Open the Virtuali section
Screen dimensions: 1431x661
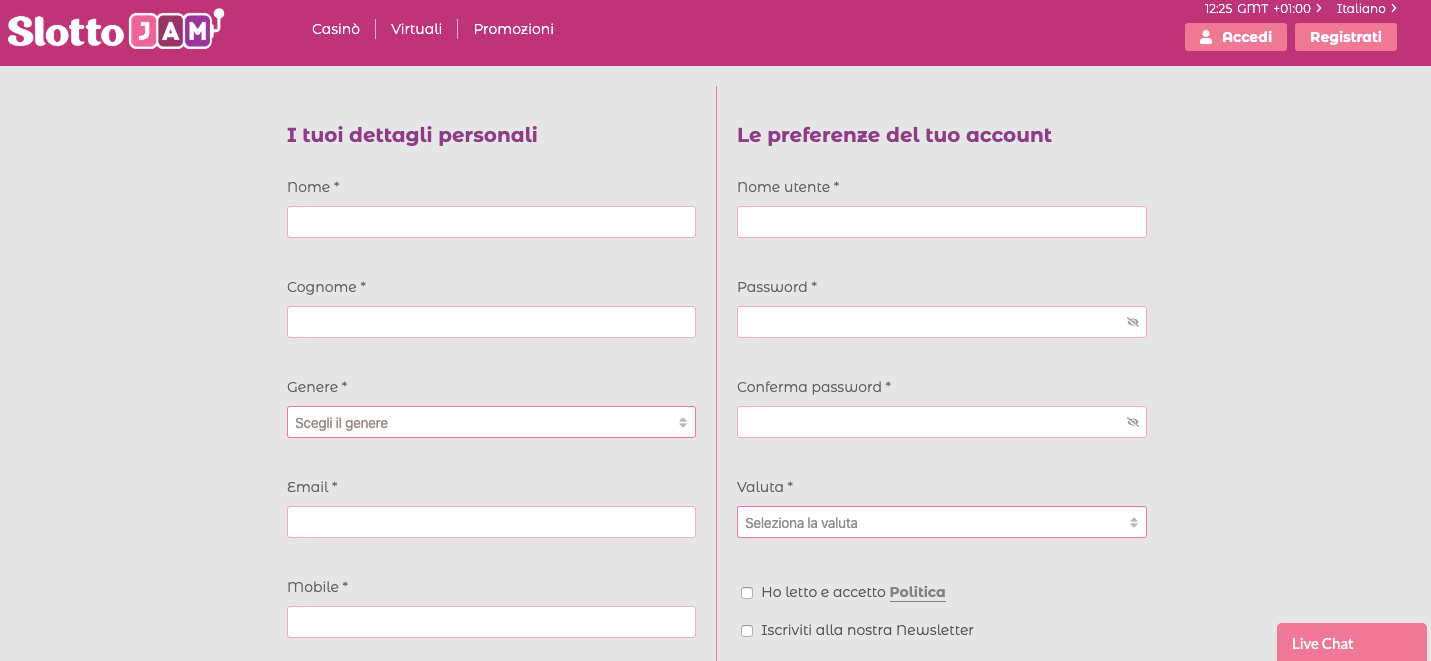pyautogui.click(x=416, y=29)
